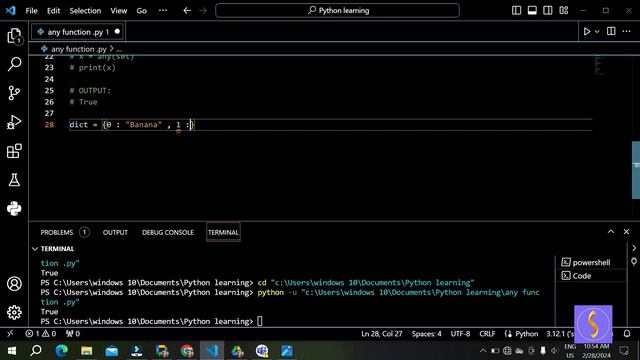Click errors and warnings status indicator
This screenshot has height=360, width=640.
pyautogui.click(x=40, y=333)
